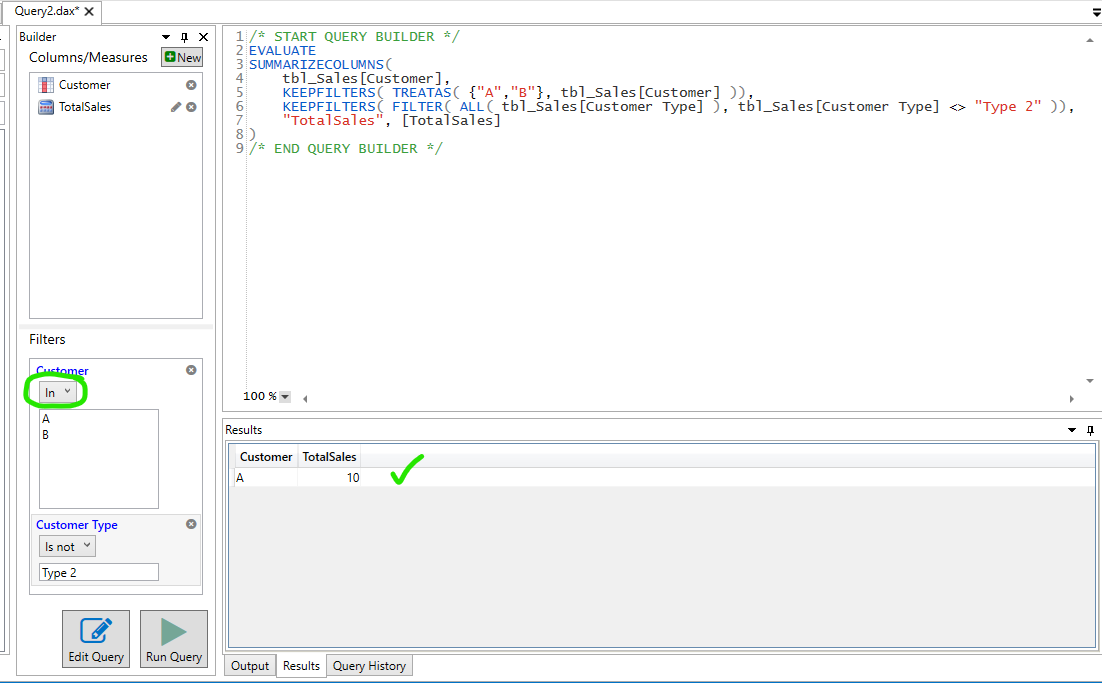Edit the TotalSales measure with the pencil icon
This screenshot has width=1102, height=683.
click(177, 106)
